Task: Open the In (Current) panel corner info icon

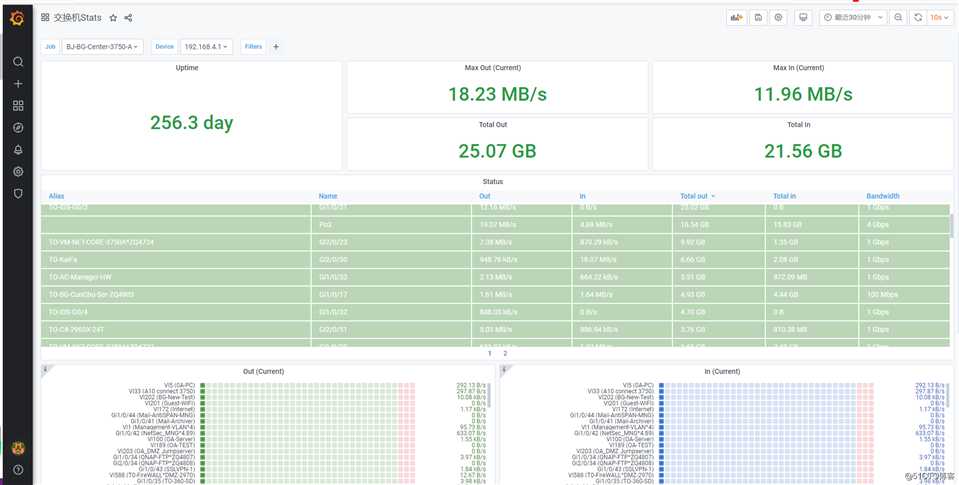Action: [x=505, y=369]
